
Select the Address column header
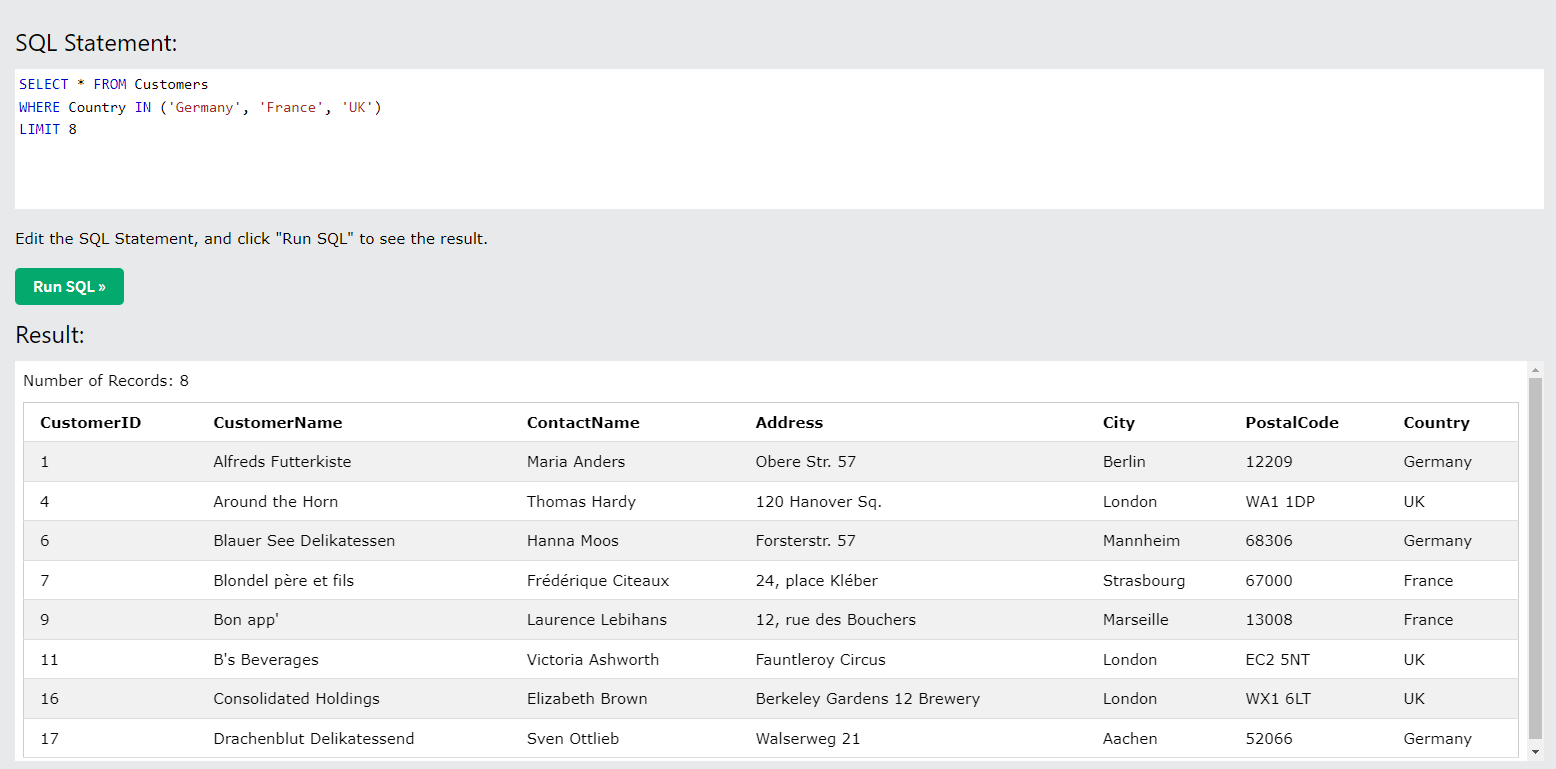tap(789, 422)
